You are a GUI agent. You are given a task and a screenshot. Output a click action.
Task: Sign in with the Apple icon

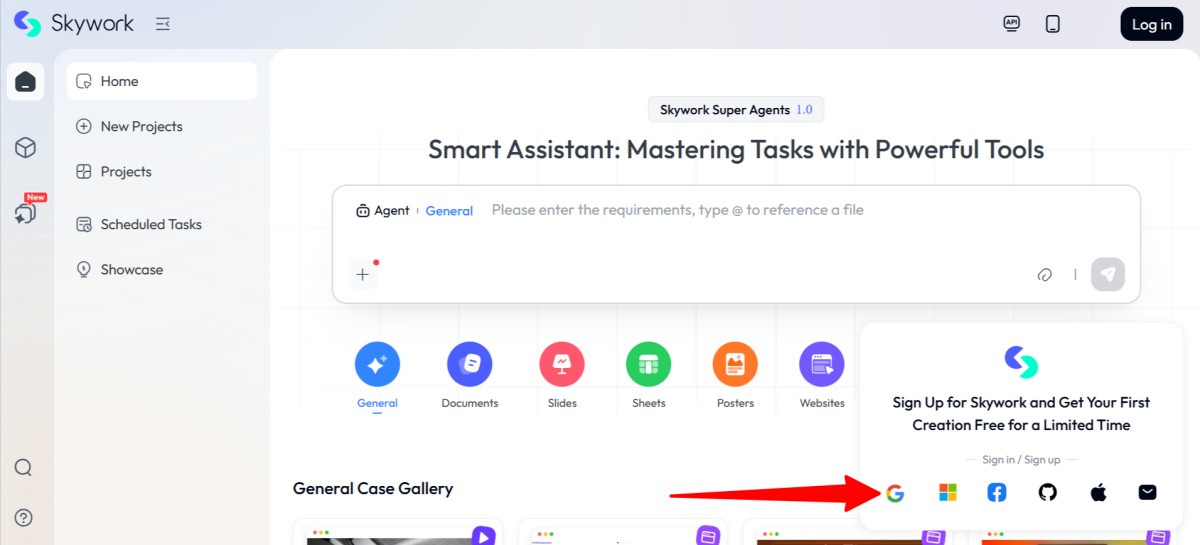pyautogui.click(x=1098, y=492)
